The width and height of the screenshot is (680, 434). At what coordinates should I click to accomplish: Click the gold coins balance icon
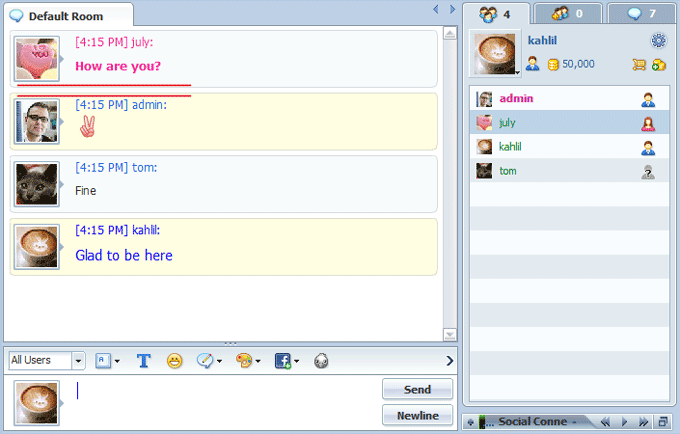pos(553,64)
